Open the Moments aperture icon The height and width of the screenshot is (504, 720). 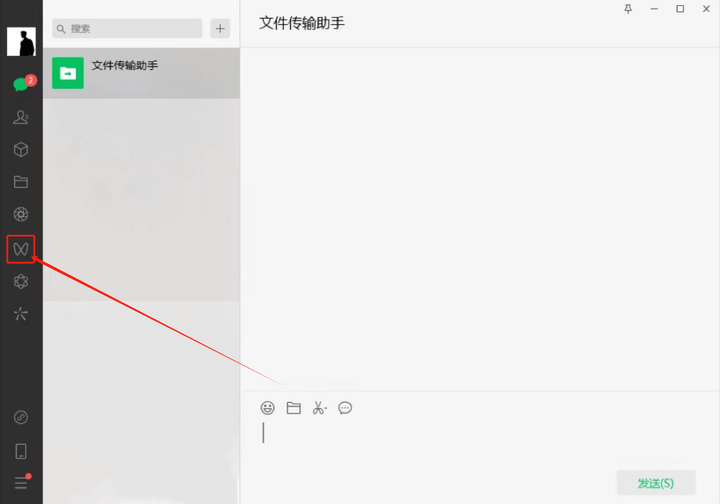point(21,214)
